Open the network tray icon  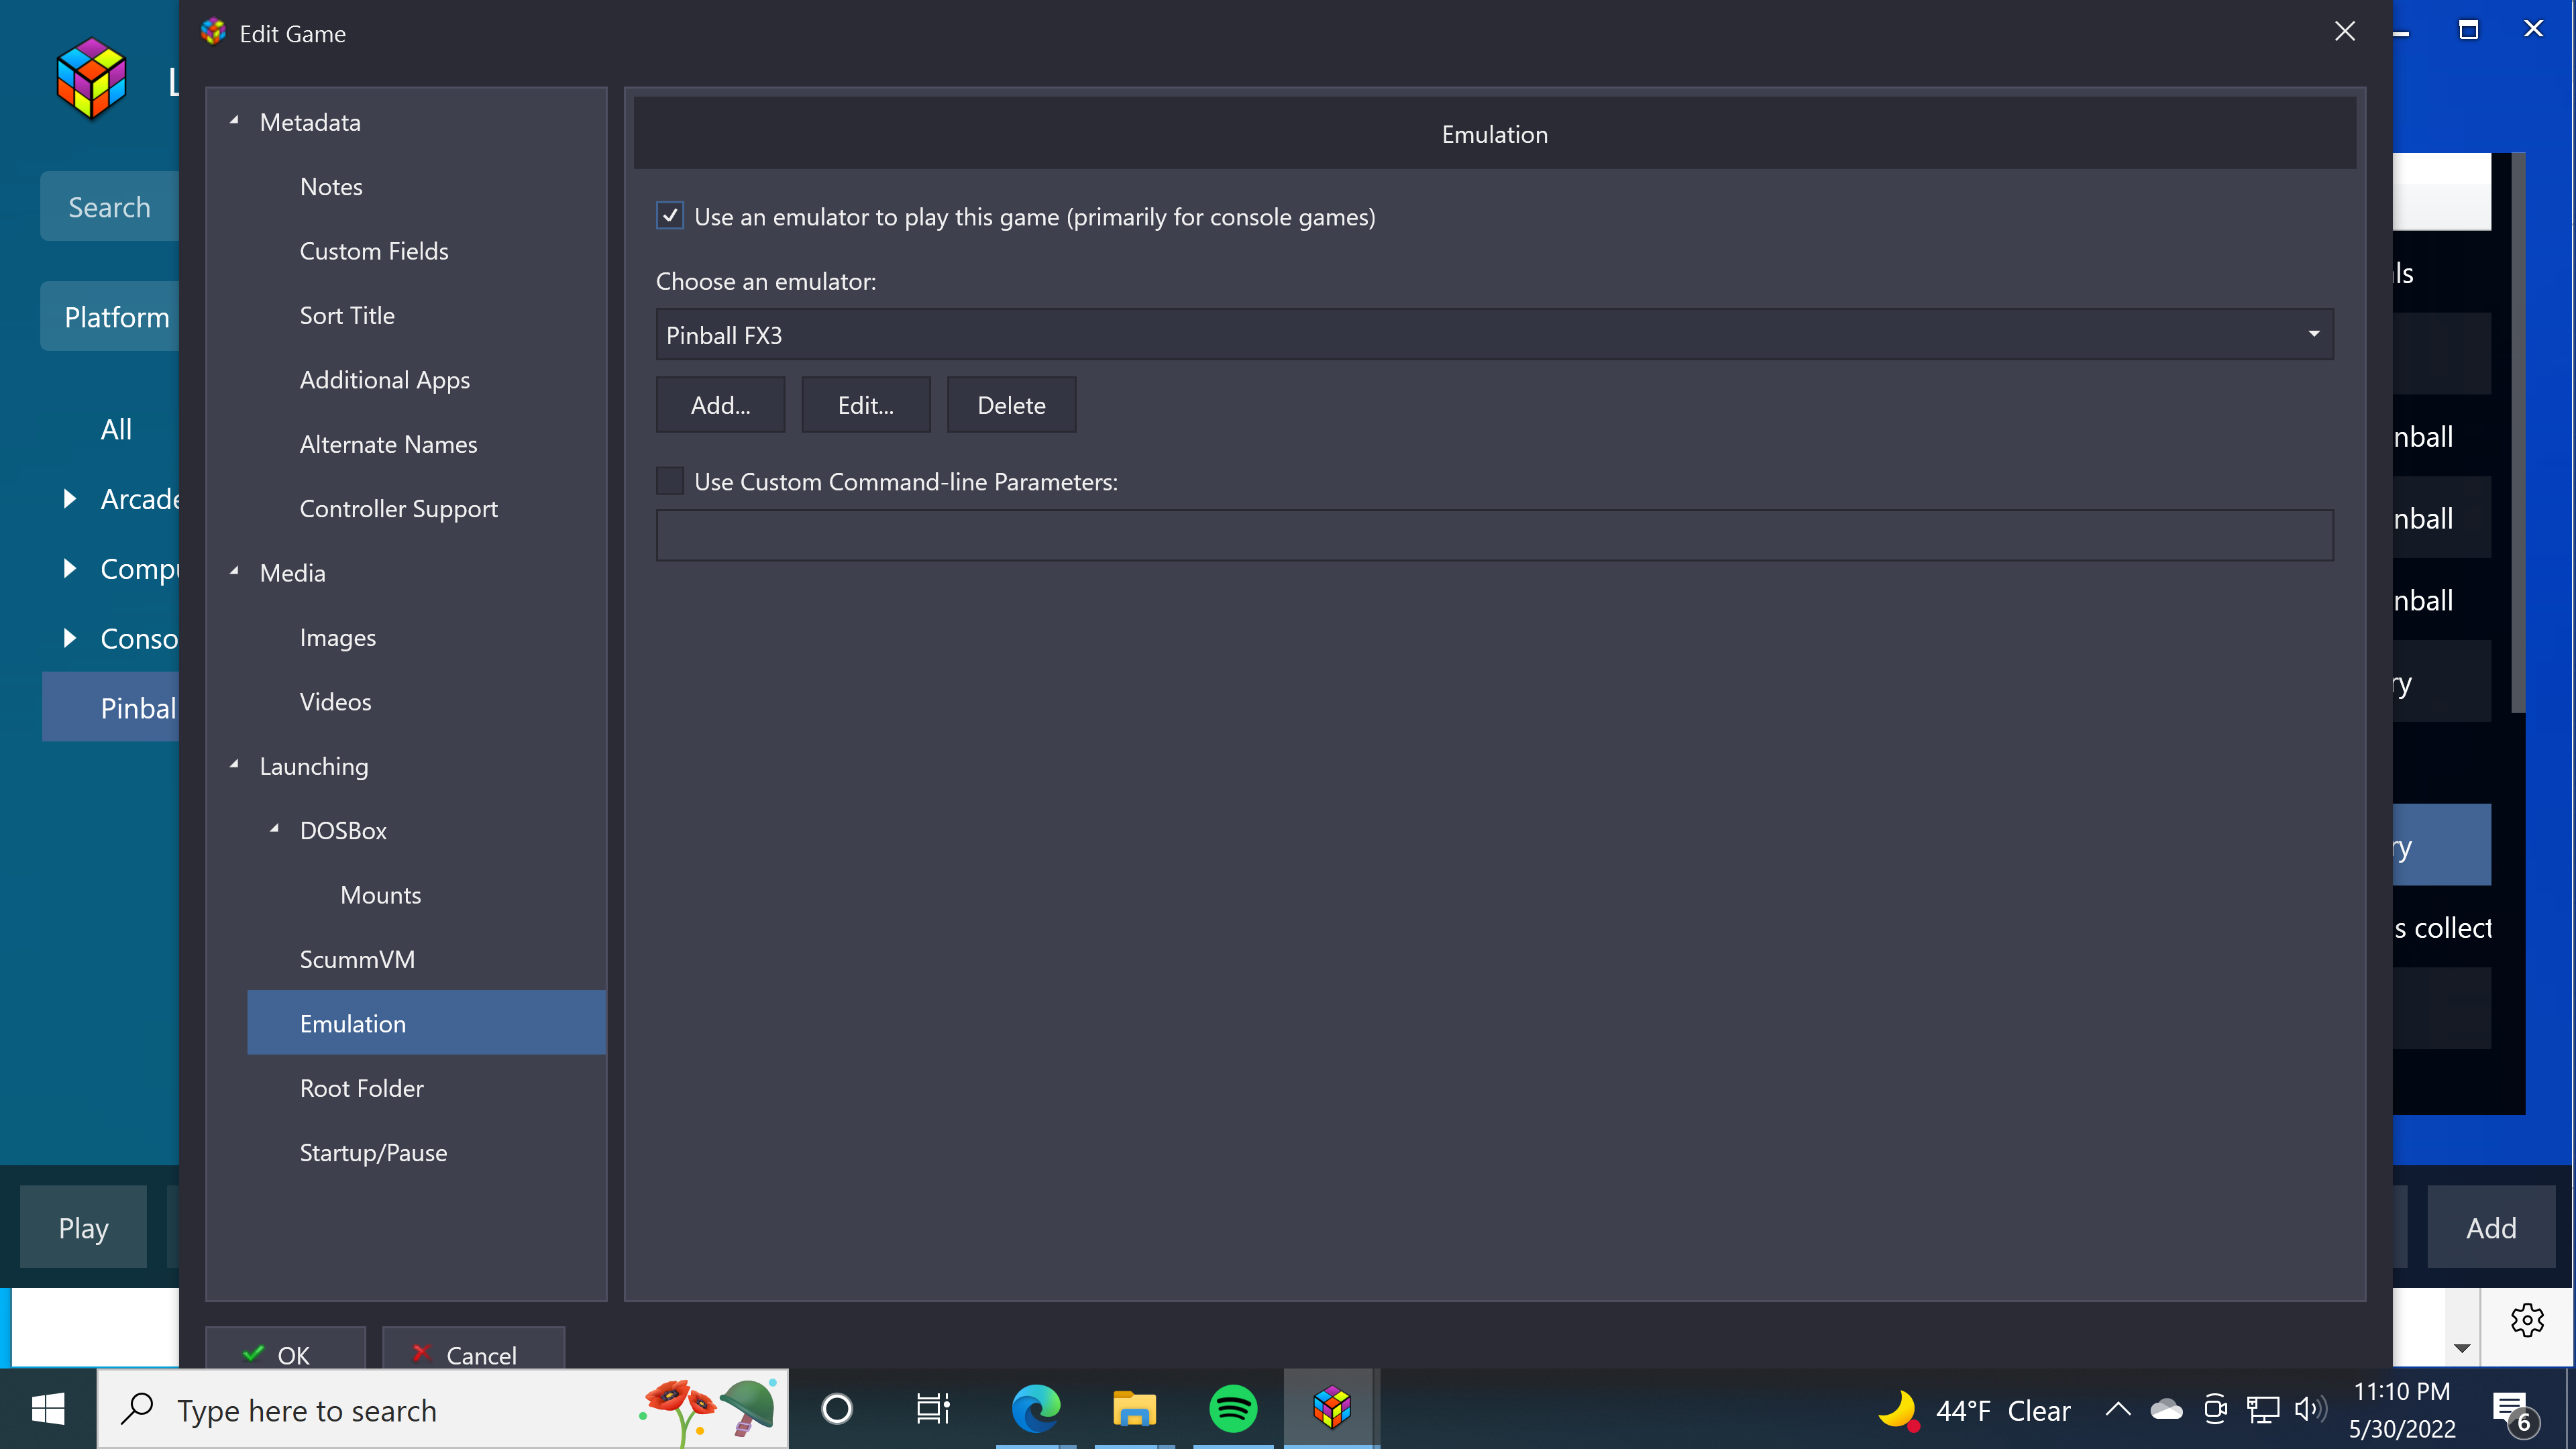click(x=2263, y=1410)
